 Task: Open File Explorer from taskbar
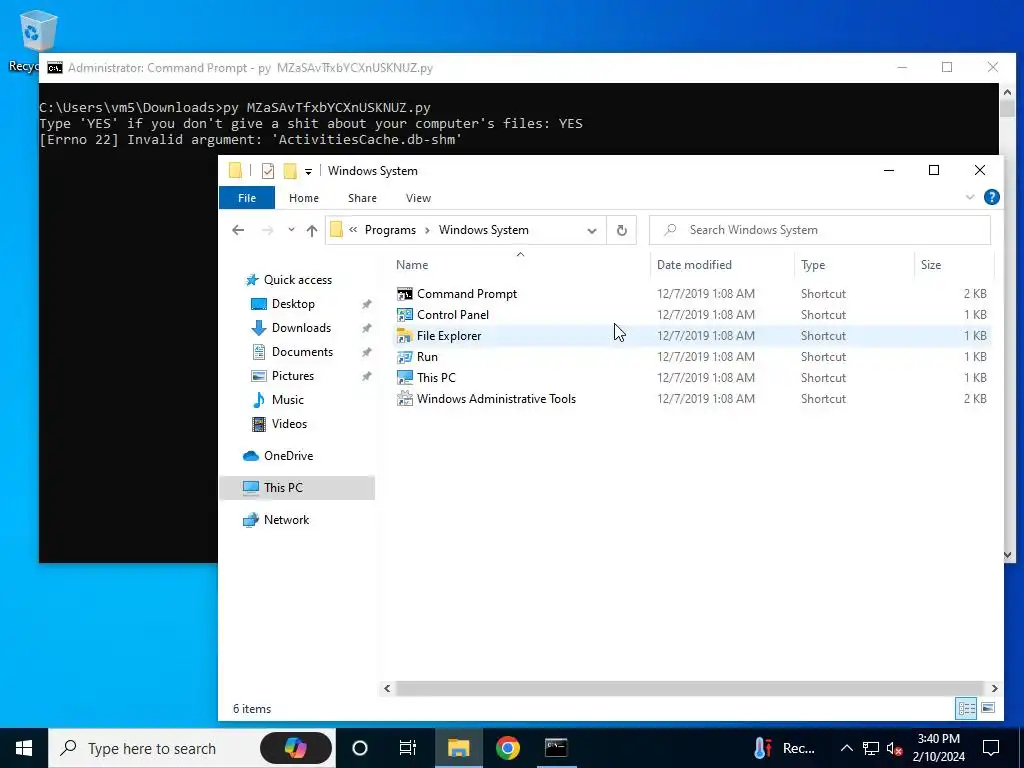[x=458, y=748]
